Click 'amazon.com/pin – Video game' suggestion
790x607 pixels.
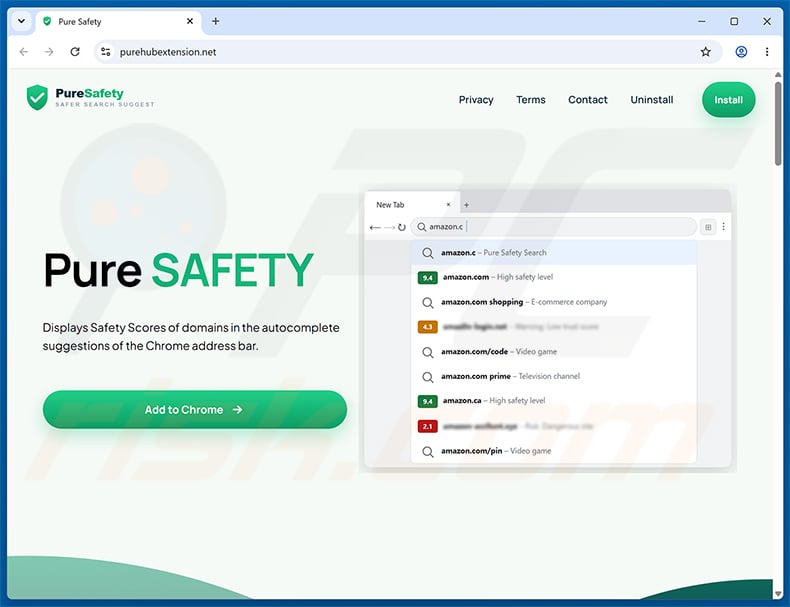coord(553,451)
